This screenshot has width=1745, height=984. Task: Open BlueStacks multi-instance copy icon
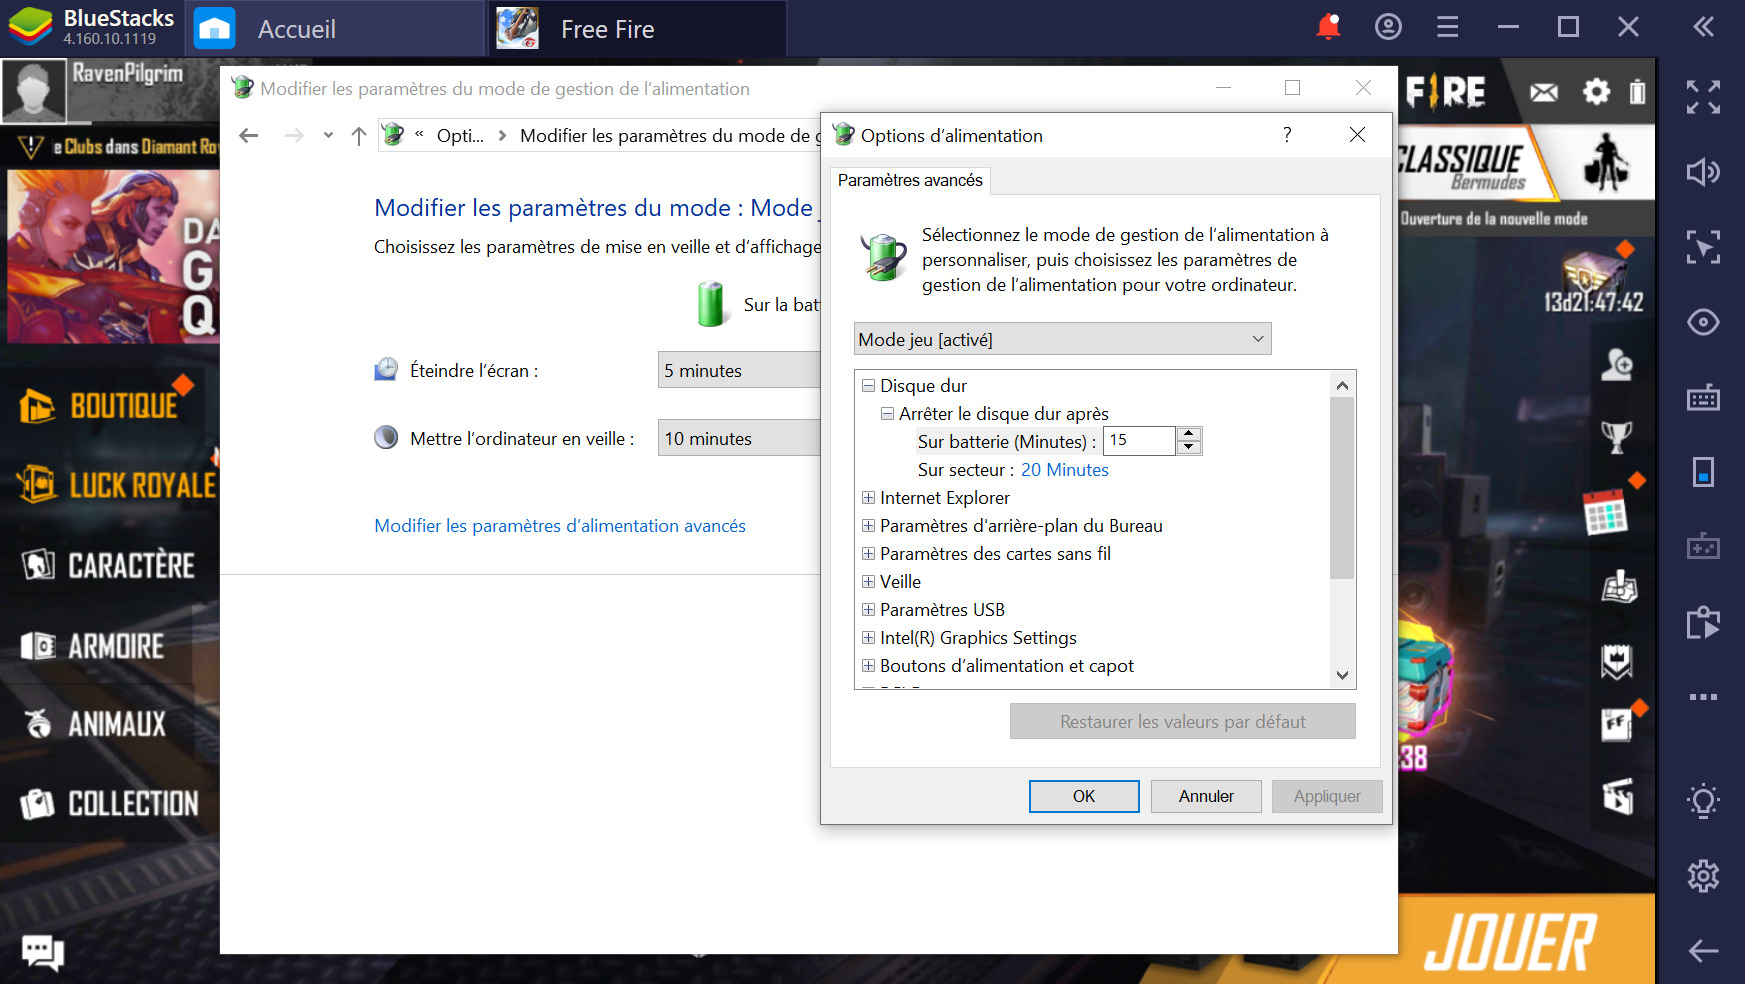[x=1703, y=622]
